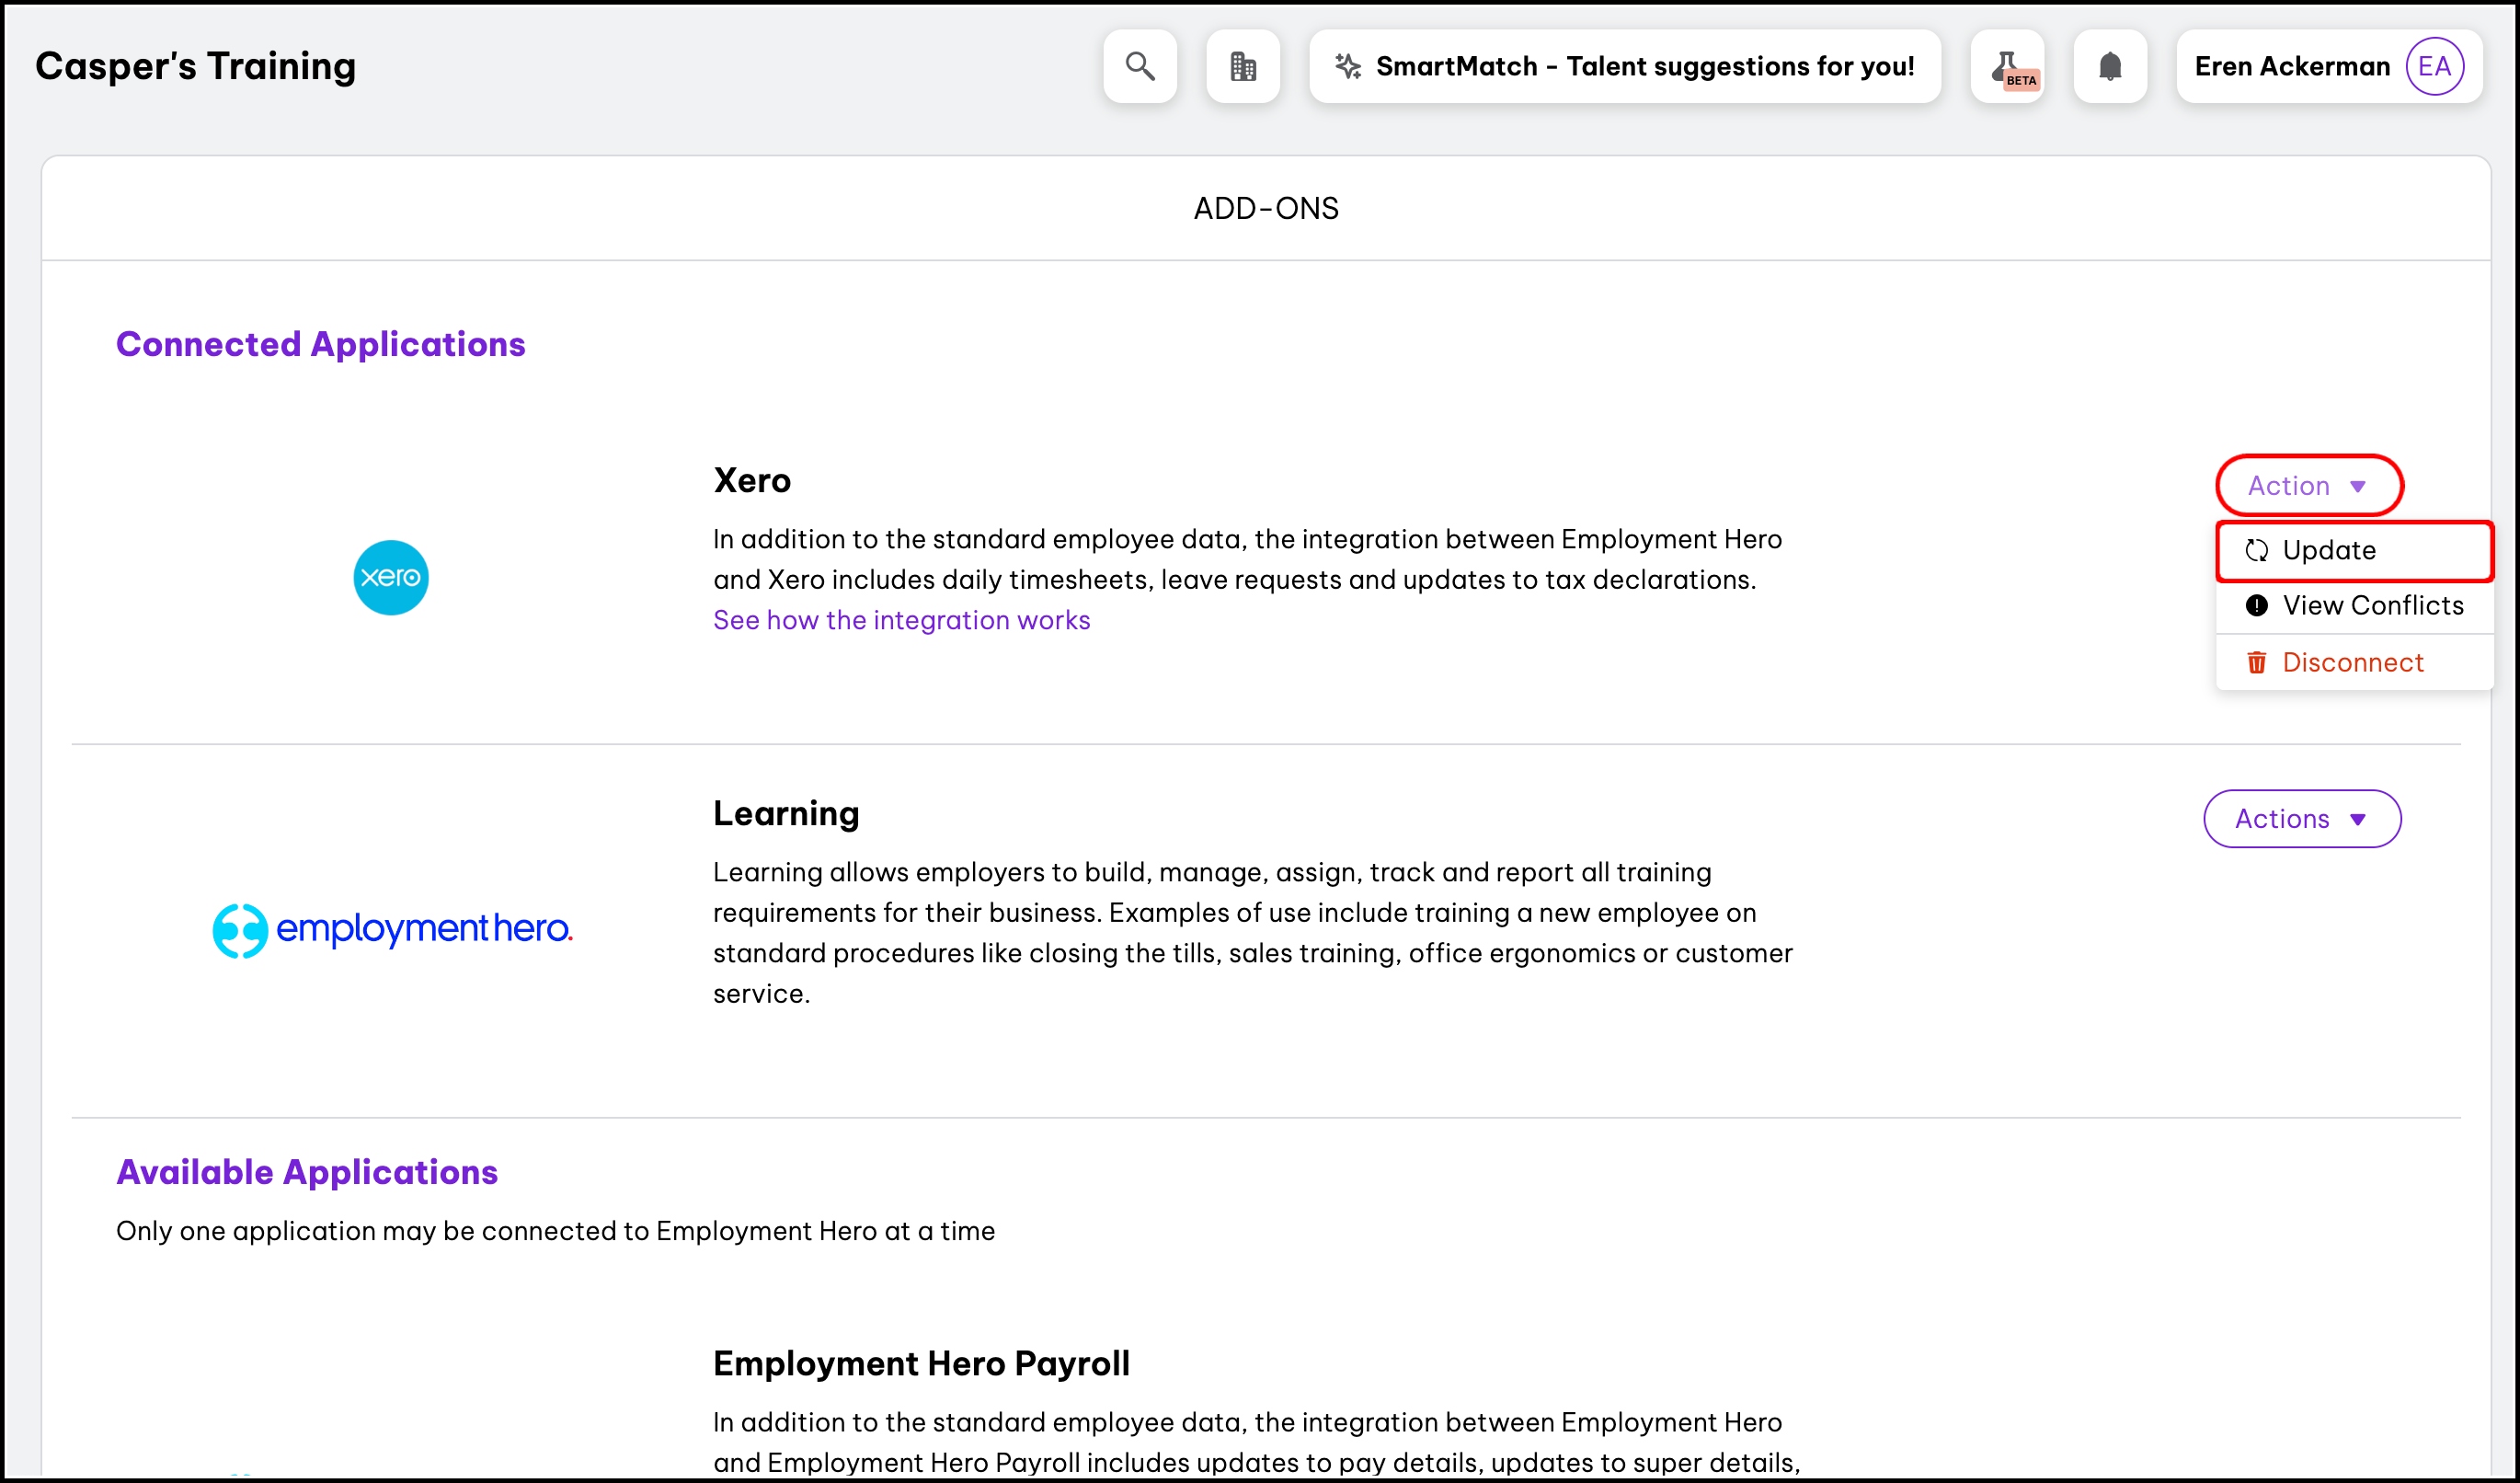
Task: Choose Disconnect from the Xero menu
Action: pyautogui.click(x=2352, y=662)
